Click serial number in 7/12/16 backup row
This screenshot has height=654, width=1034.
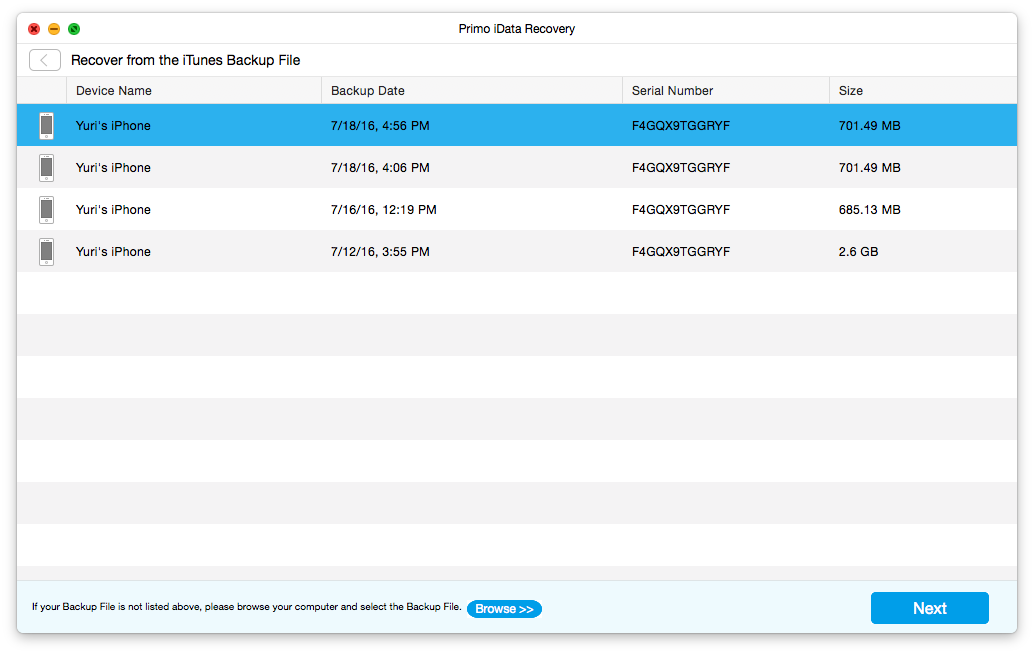pyautogui.click(x=681, y=251)
